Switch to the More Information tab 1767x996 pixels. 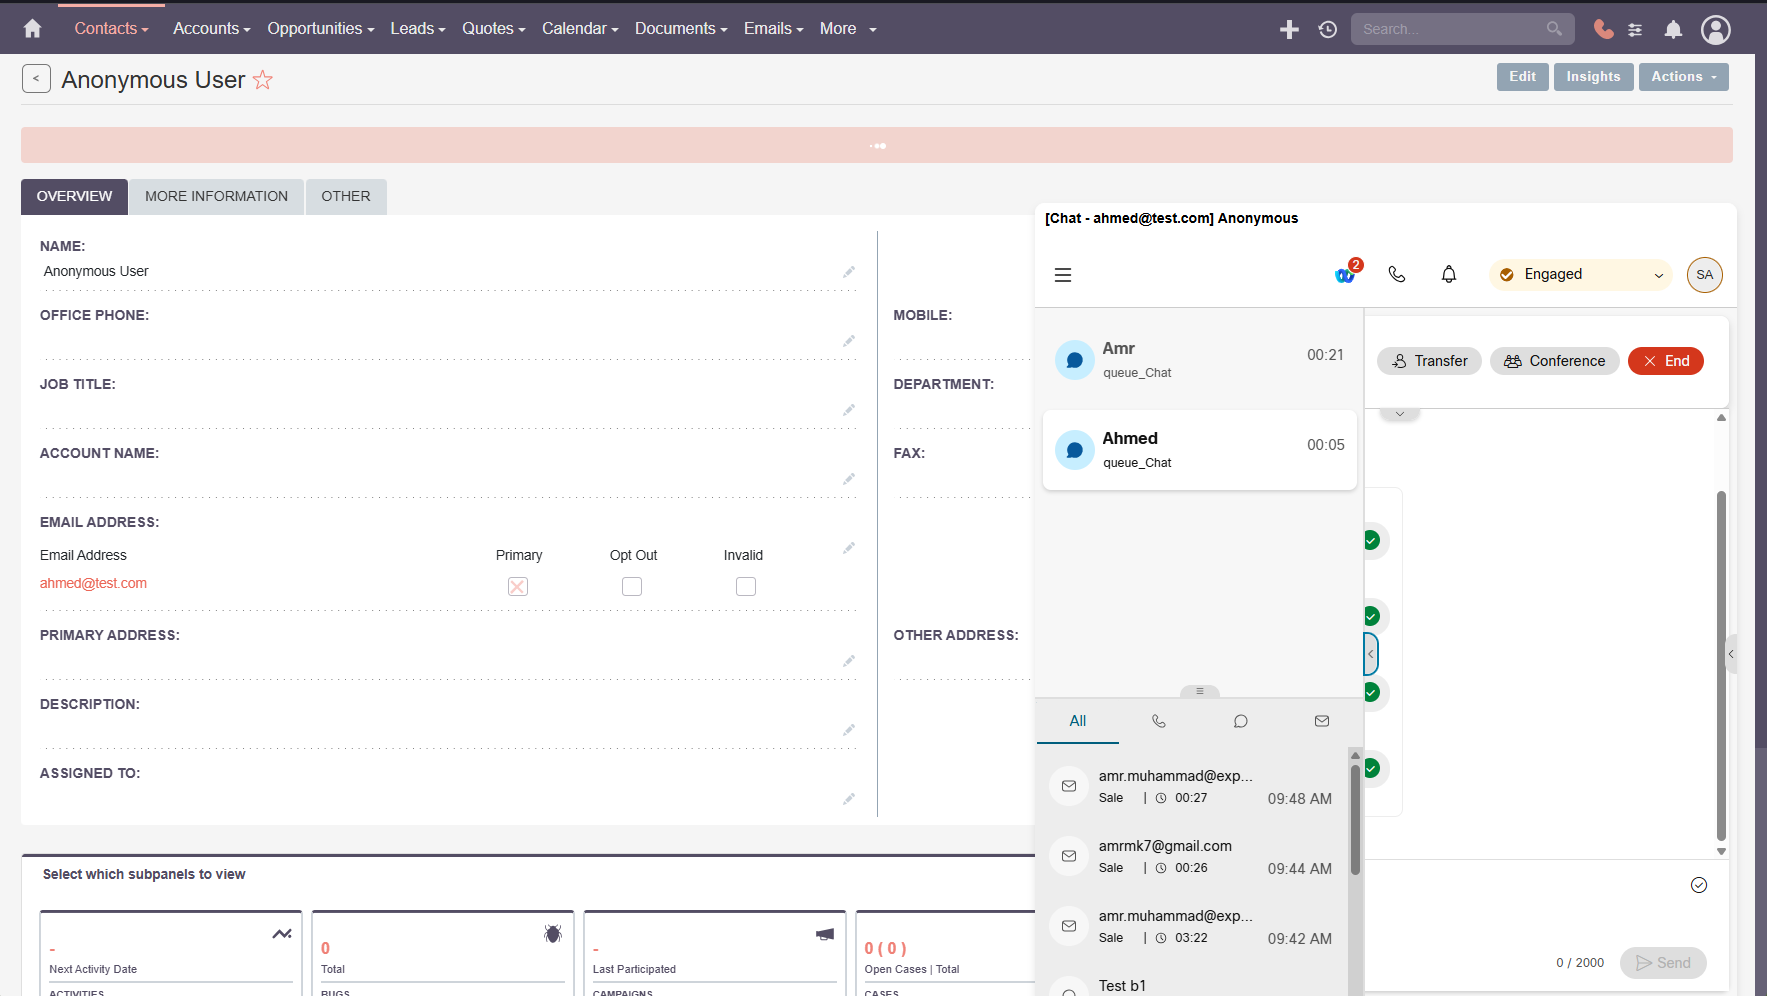(216, 197)
